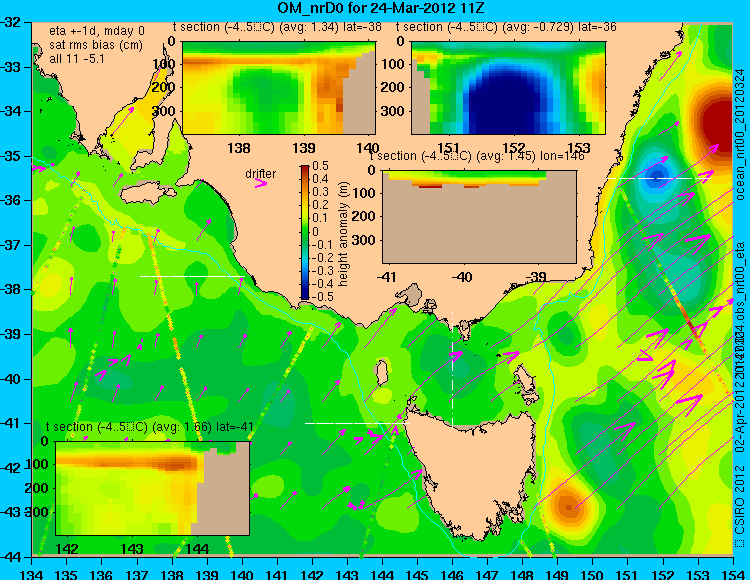Viewport: 750px width, 580px height.
Task: Click the -37 label on the left latitude axis
Action: 11,245
